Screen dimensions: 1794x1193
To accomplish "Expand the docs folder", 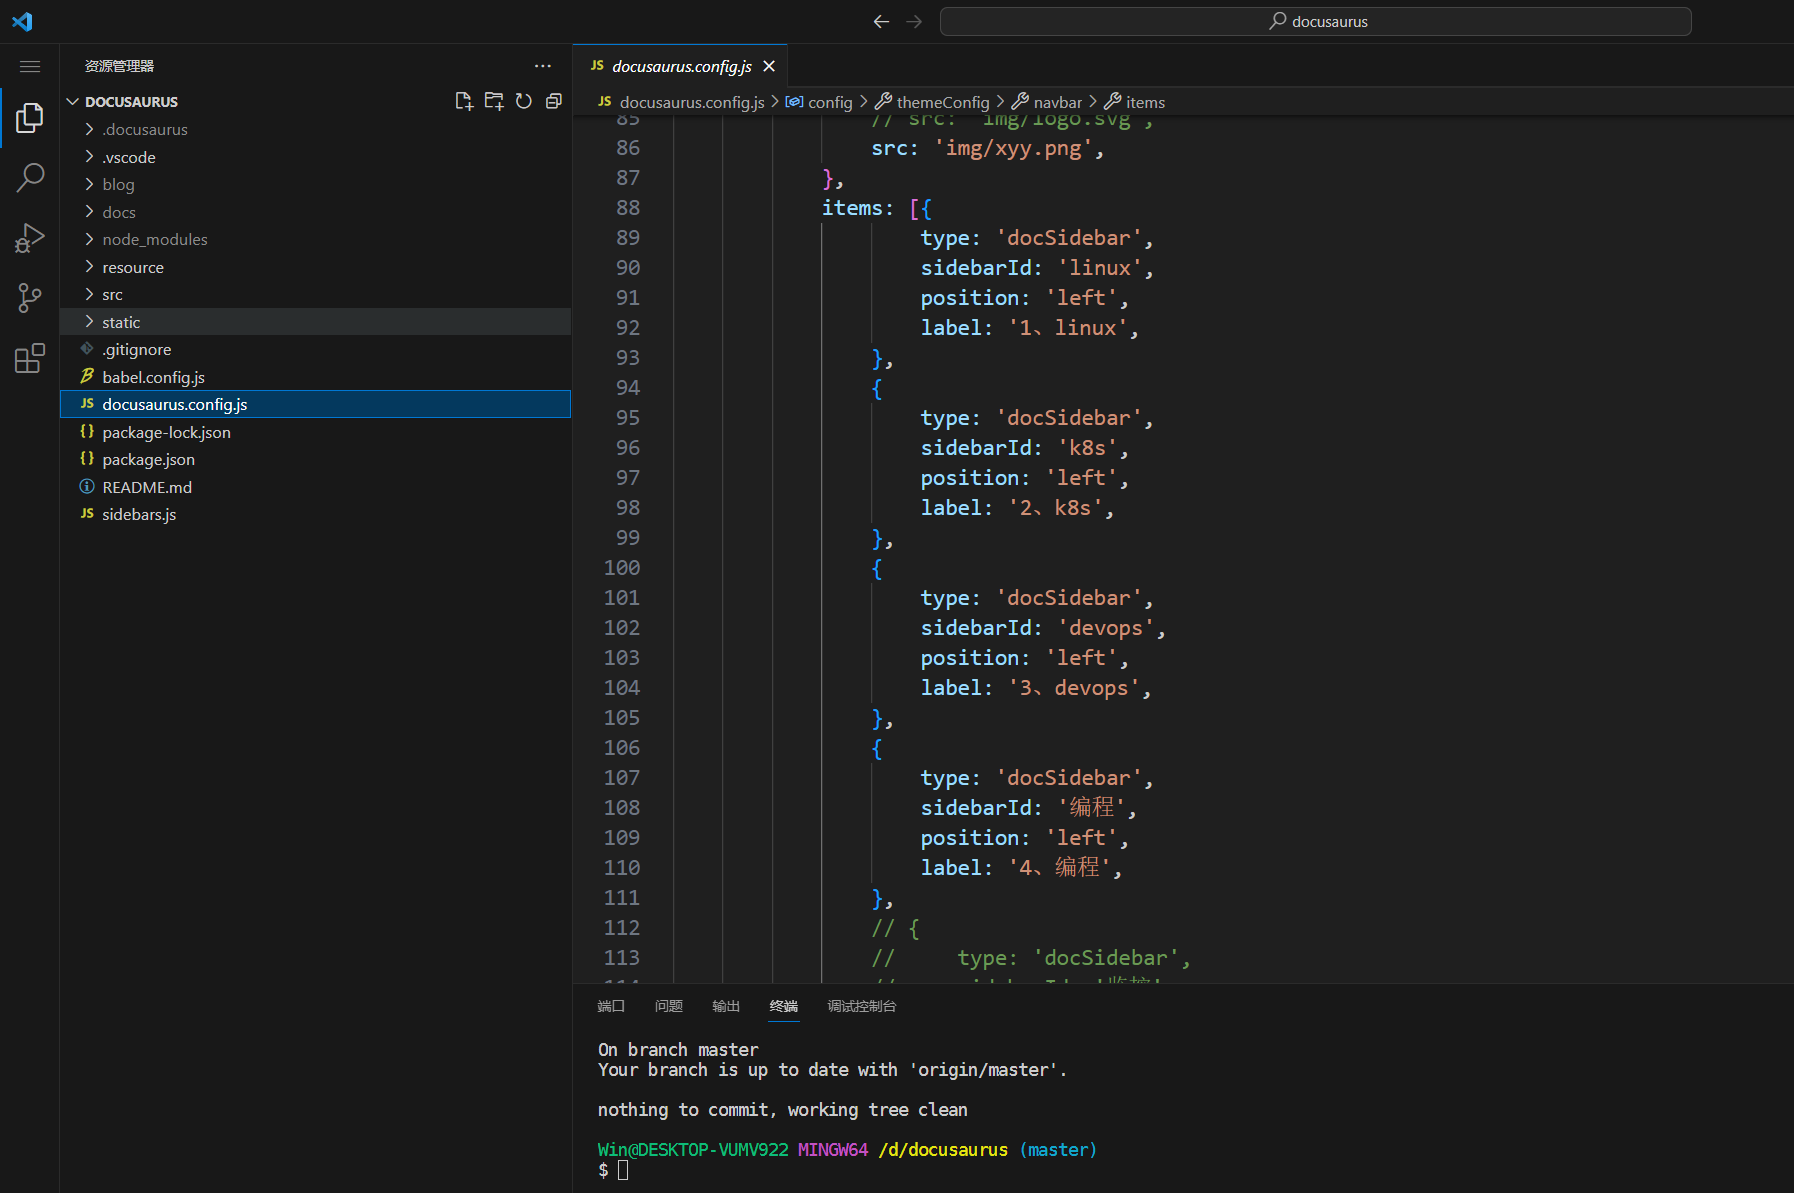I will tap(315, 212).
